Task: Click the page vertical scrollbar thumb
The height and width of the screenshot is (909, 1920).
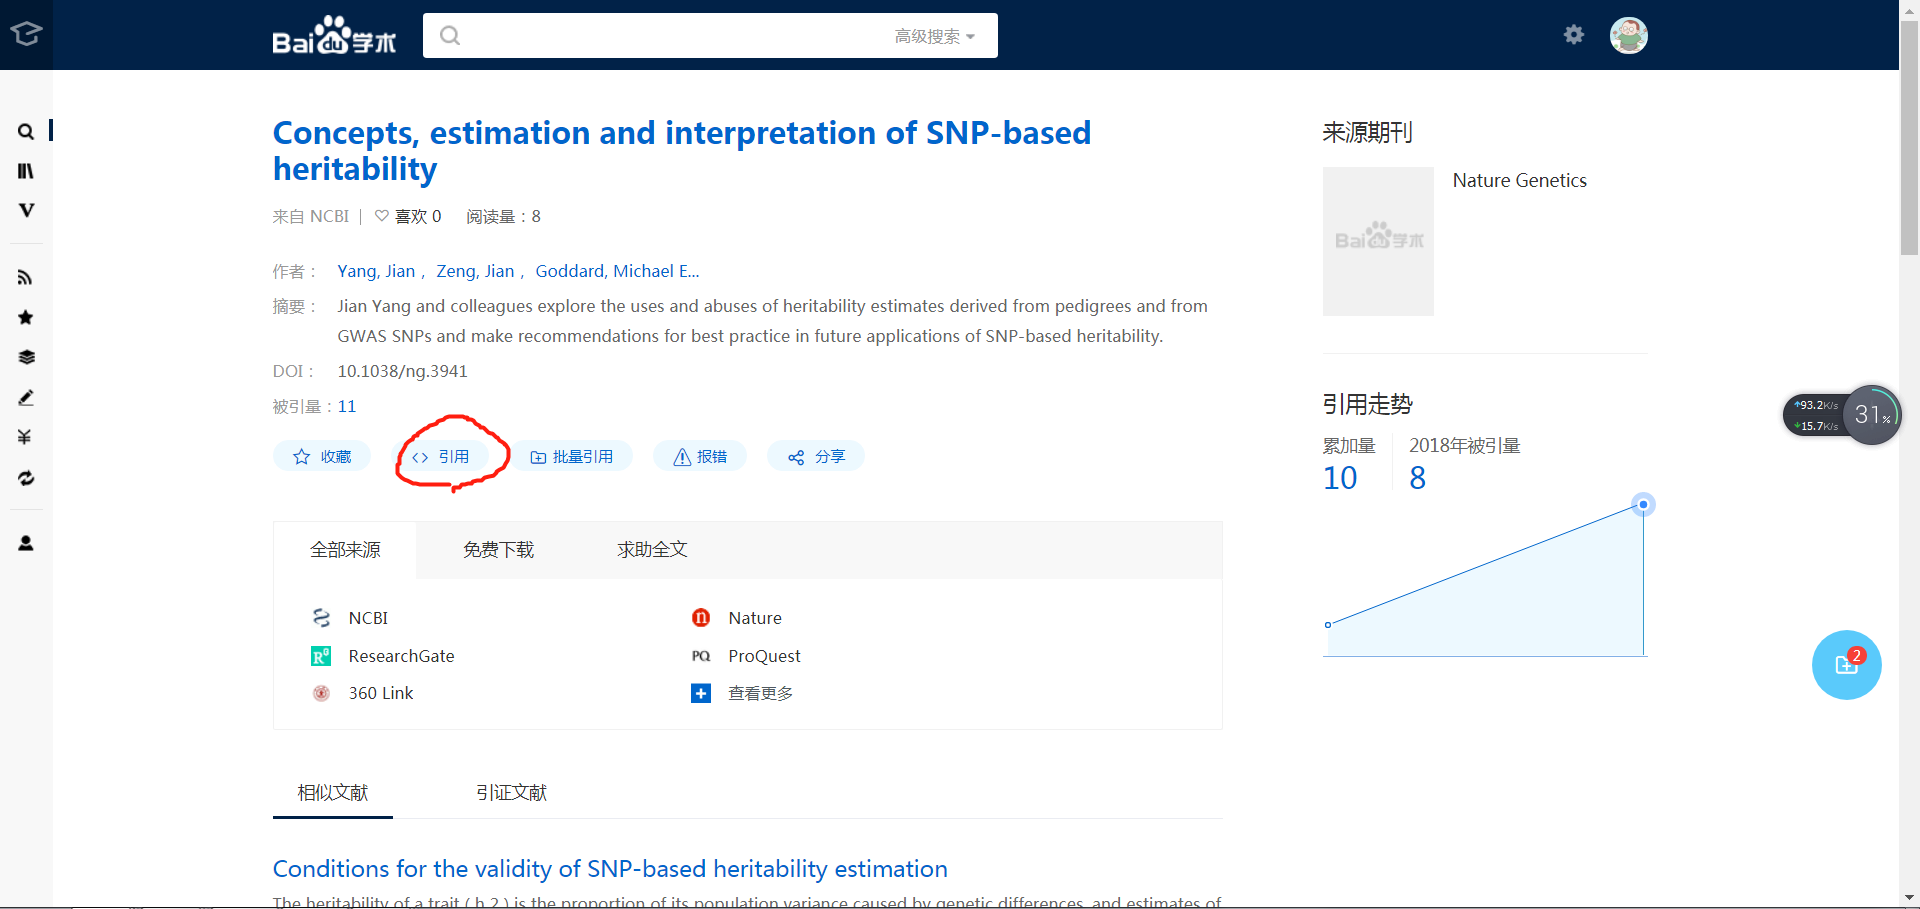Action: (x=1909, y=138)
